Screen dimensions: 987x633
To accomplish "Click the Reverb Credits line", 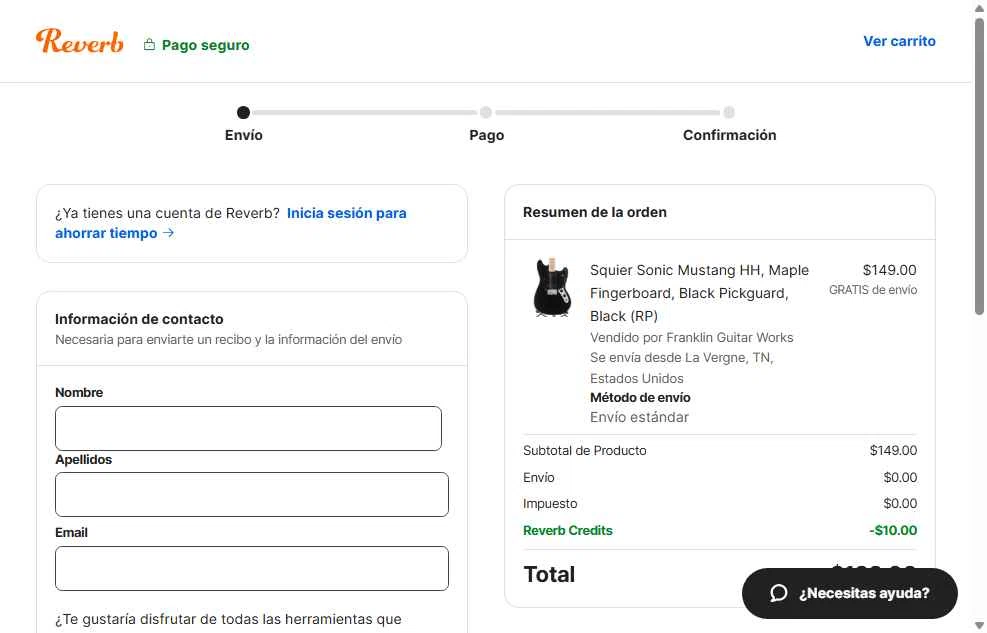I will pyautogui.click(x=568, y=530).
